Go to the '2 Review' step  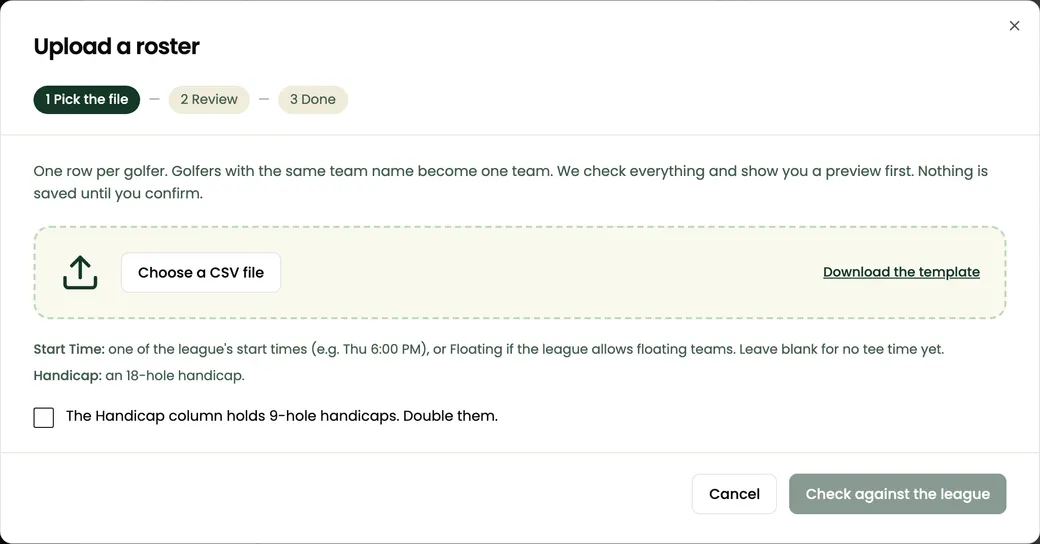pyautogui.click(x=209, y=100)
